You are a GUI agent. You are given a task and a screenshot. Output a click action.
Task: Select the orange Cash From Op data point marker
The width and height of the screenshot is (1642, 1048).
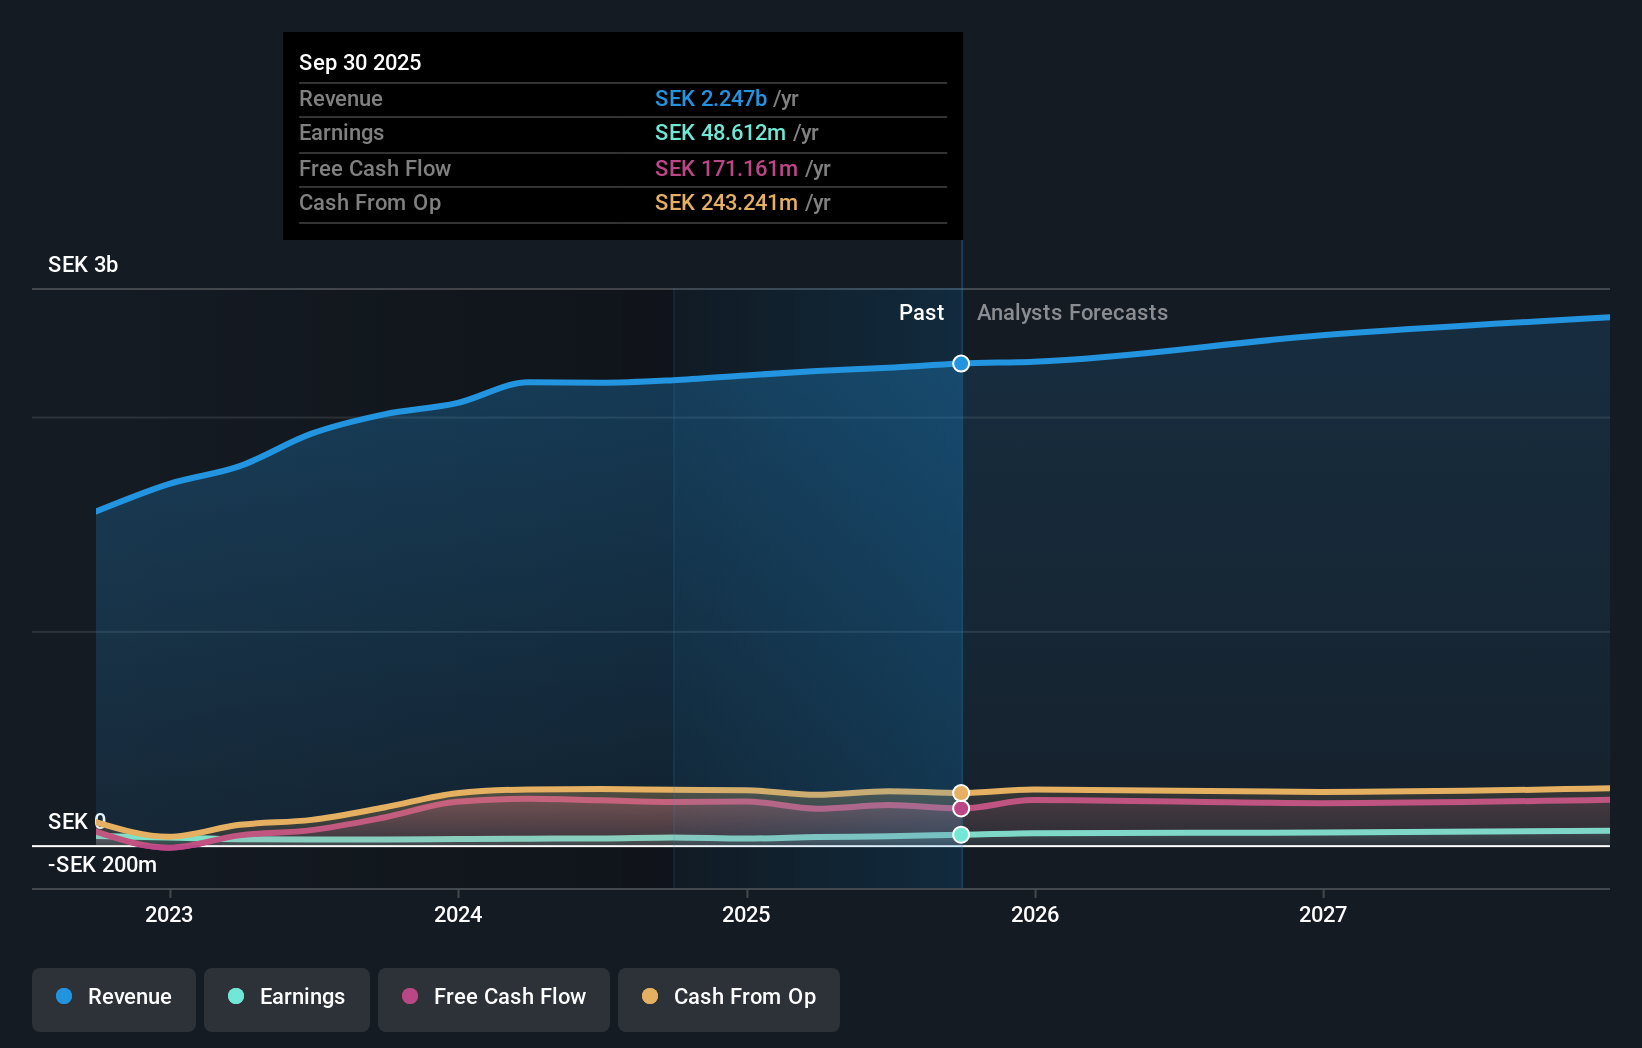pyautogui.click(x=961, y=791)
